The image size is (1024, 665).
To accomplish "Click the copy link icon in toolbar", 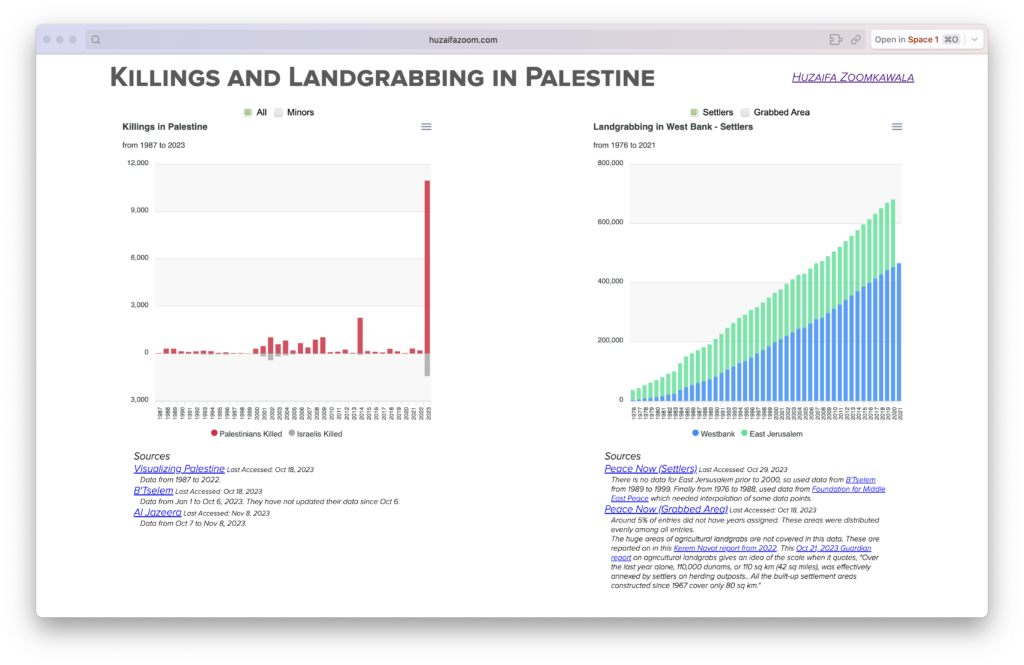I will (x=856, y=40).
